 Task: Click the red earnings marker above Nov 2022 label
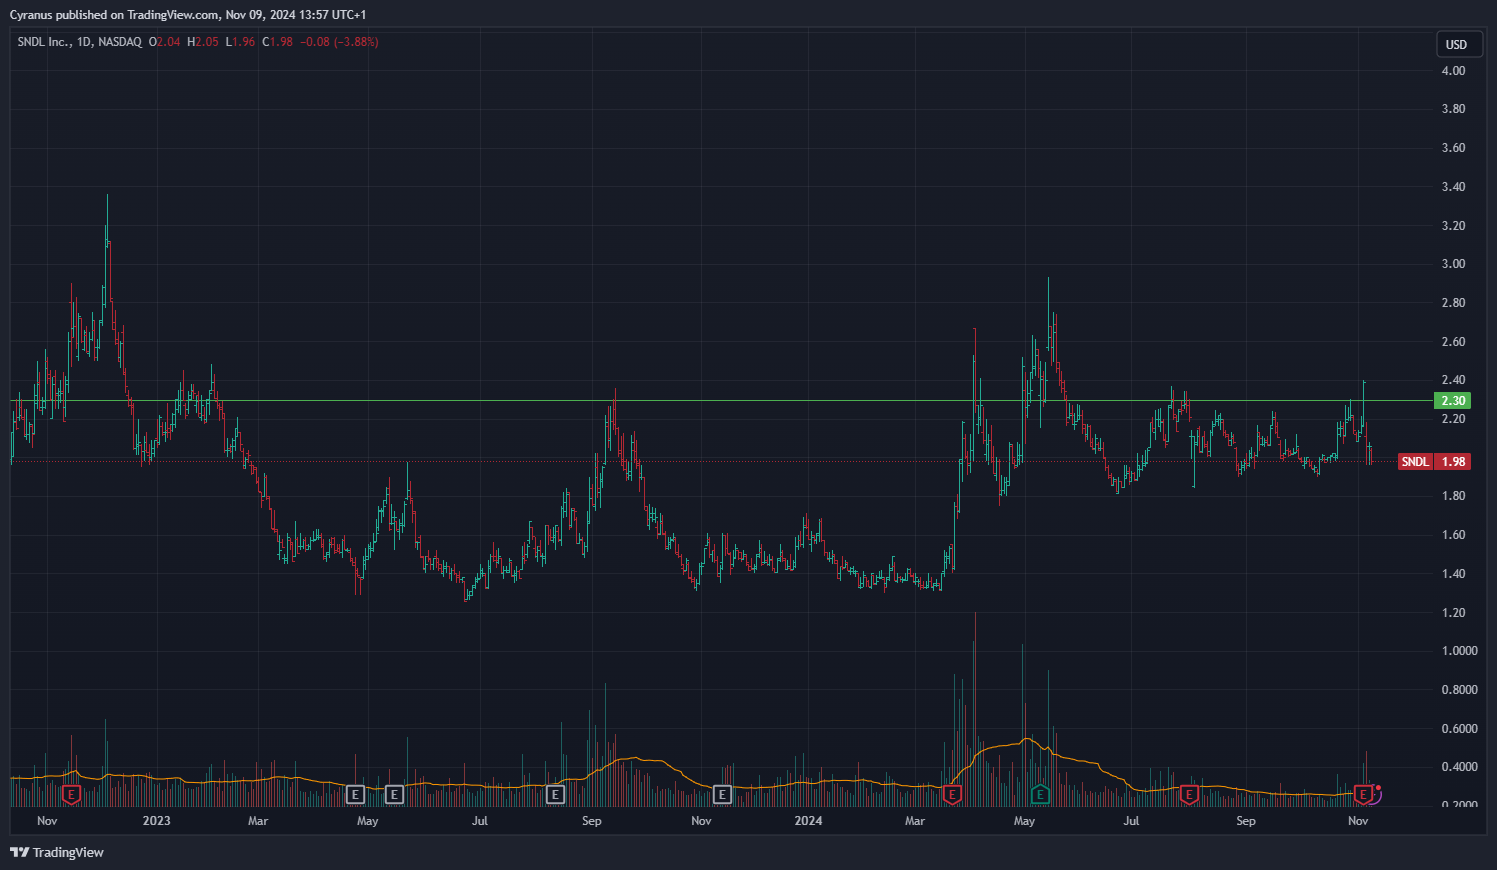71,795
